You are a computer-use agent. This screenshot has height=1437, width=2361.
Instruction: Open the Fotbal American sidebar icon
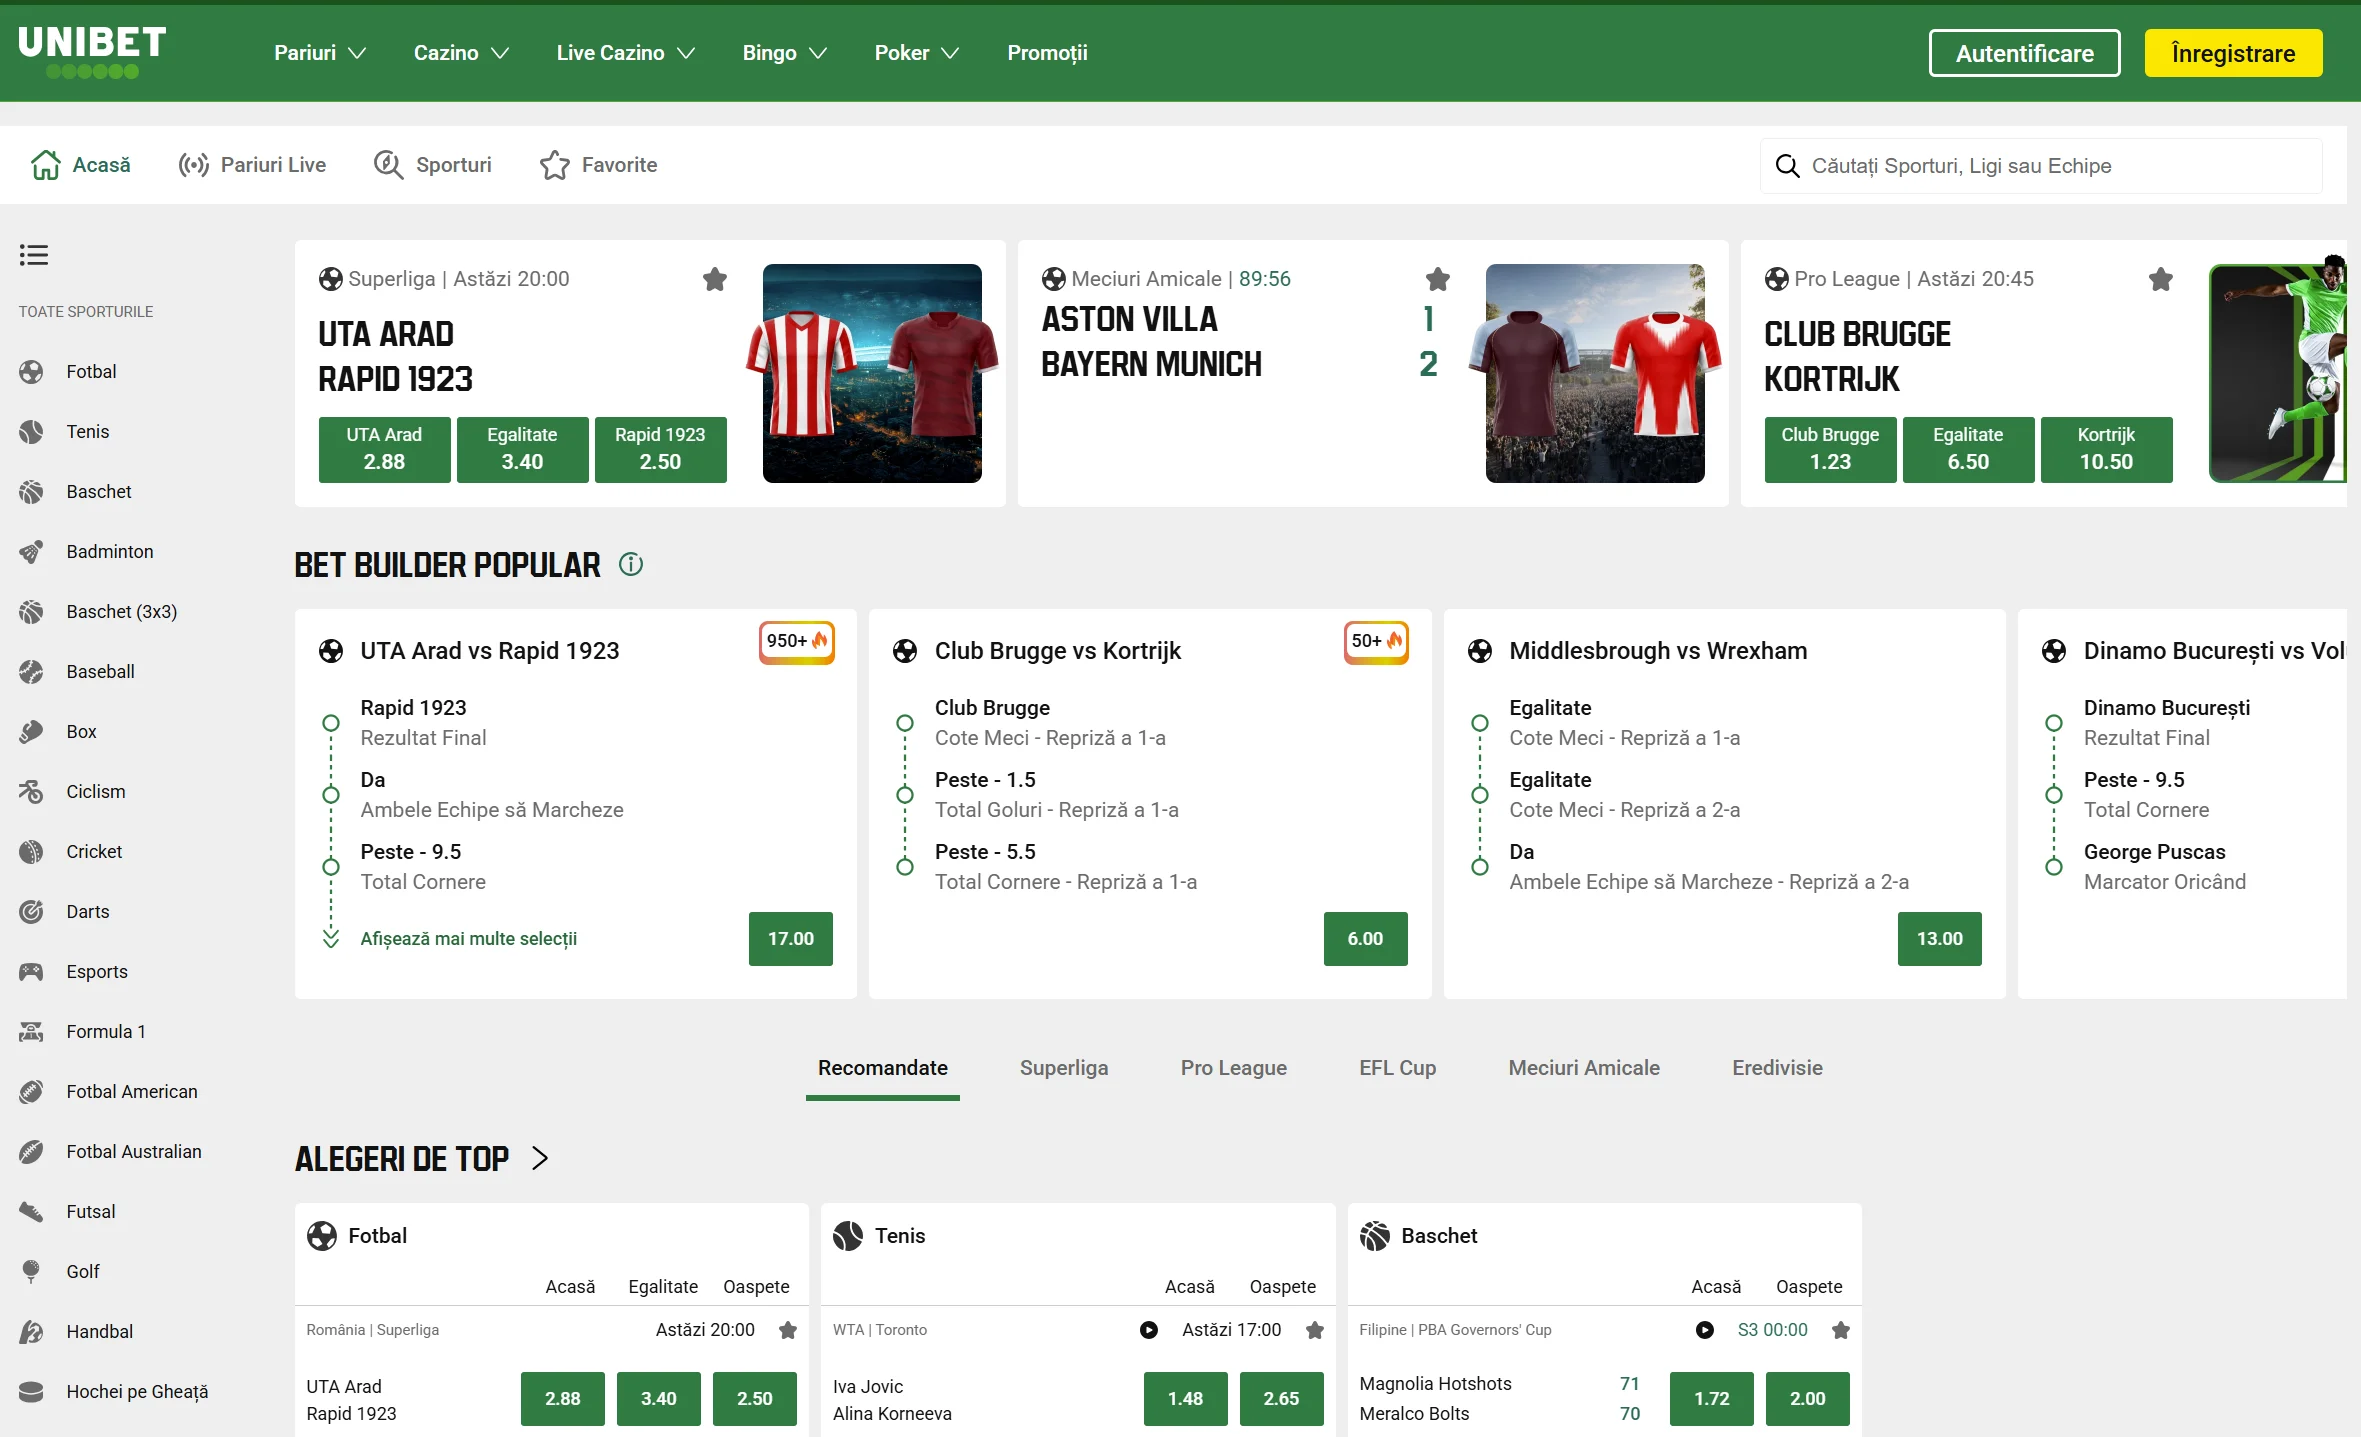(31, 1092)
